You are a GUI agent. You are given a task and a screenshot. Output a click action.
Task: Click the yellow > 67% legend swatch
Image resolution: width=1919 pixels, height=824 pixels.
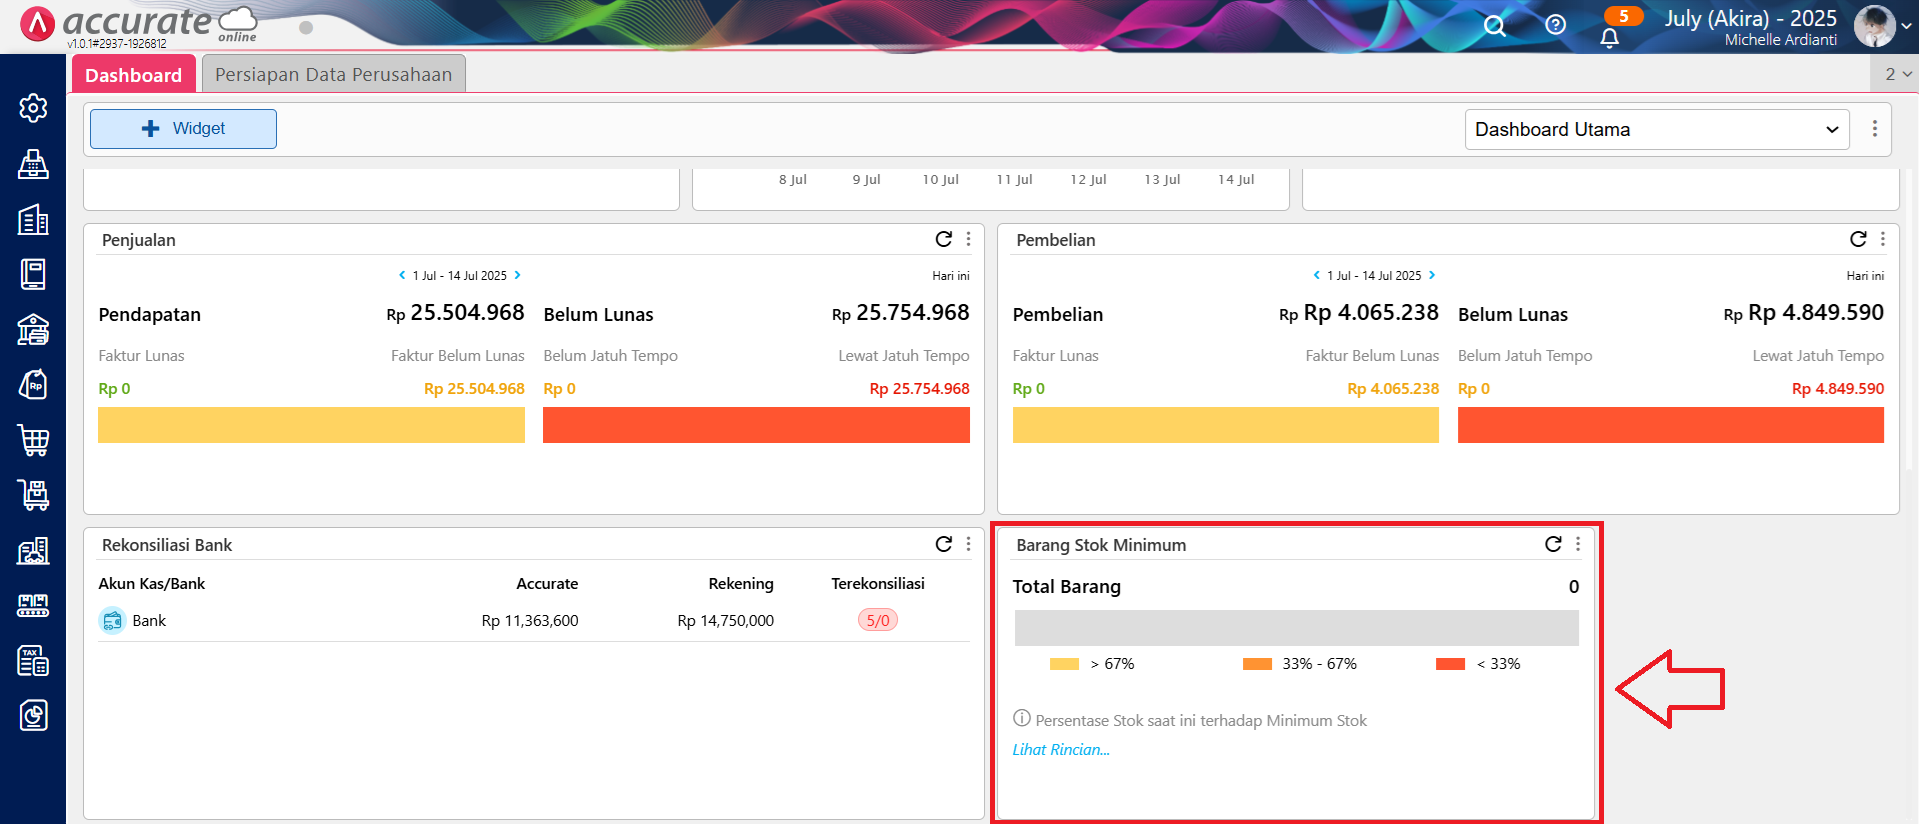tap(1064, 664)
